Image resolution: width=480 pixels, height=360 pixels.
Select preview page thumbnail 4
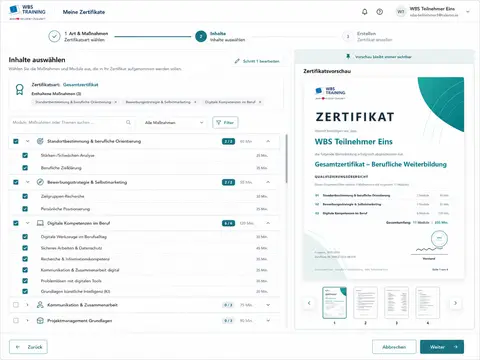point(428,303)
